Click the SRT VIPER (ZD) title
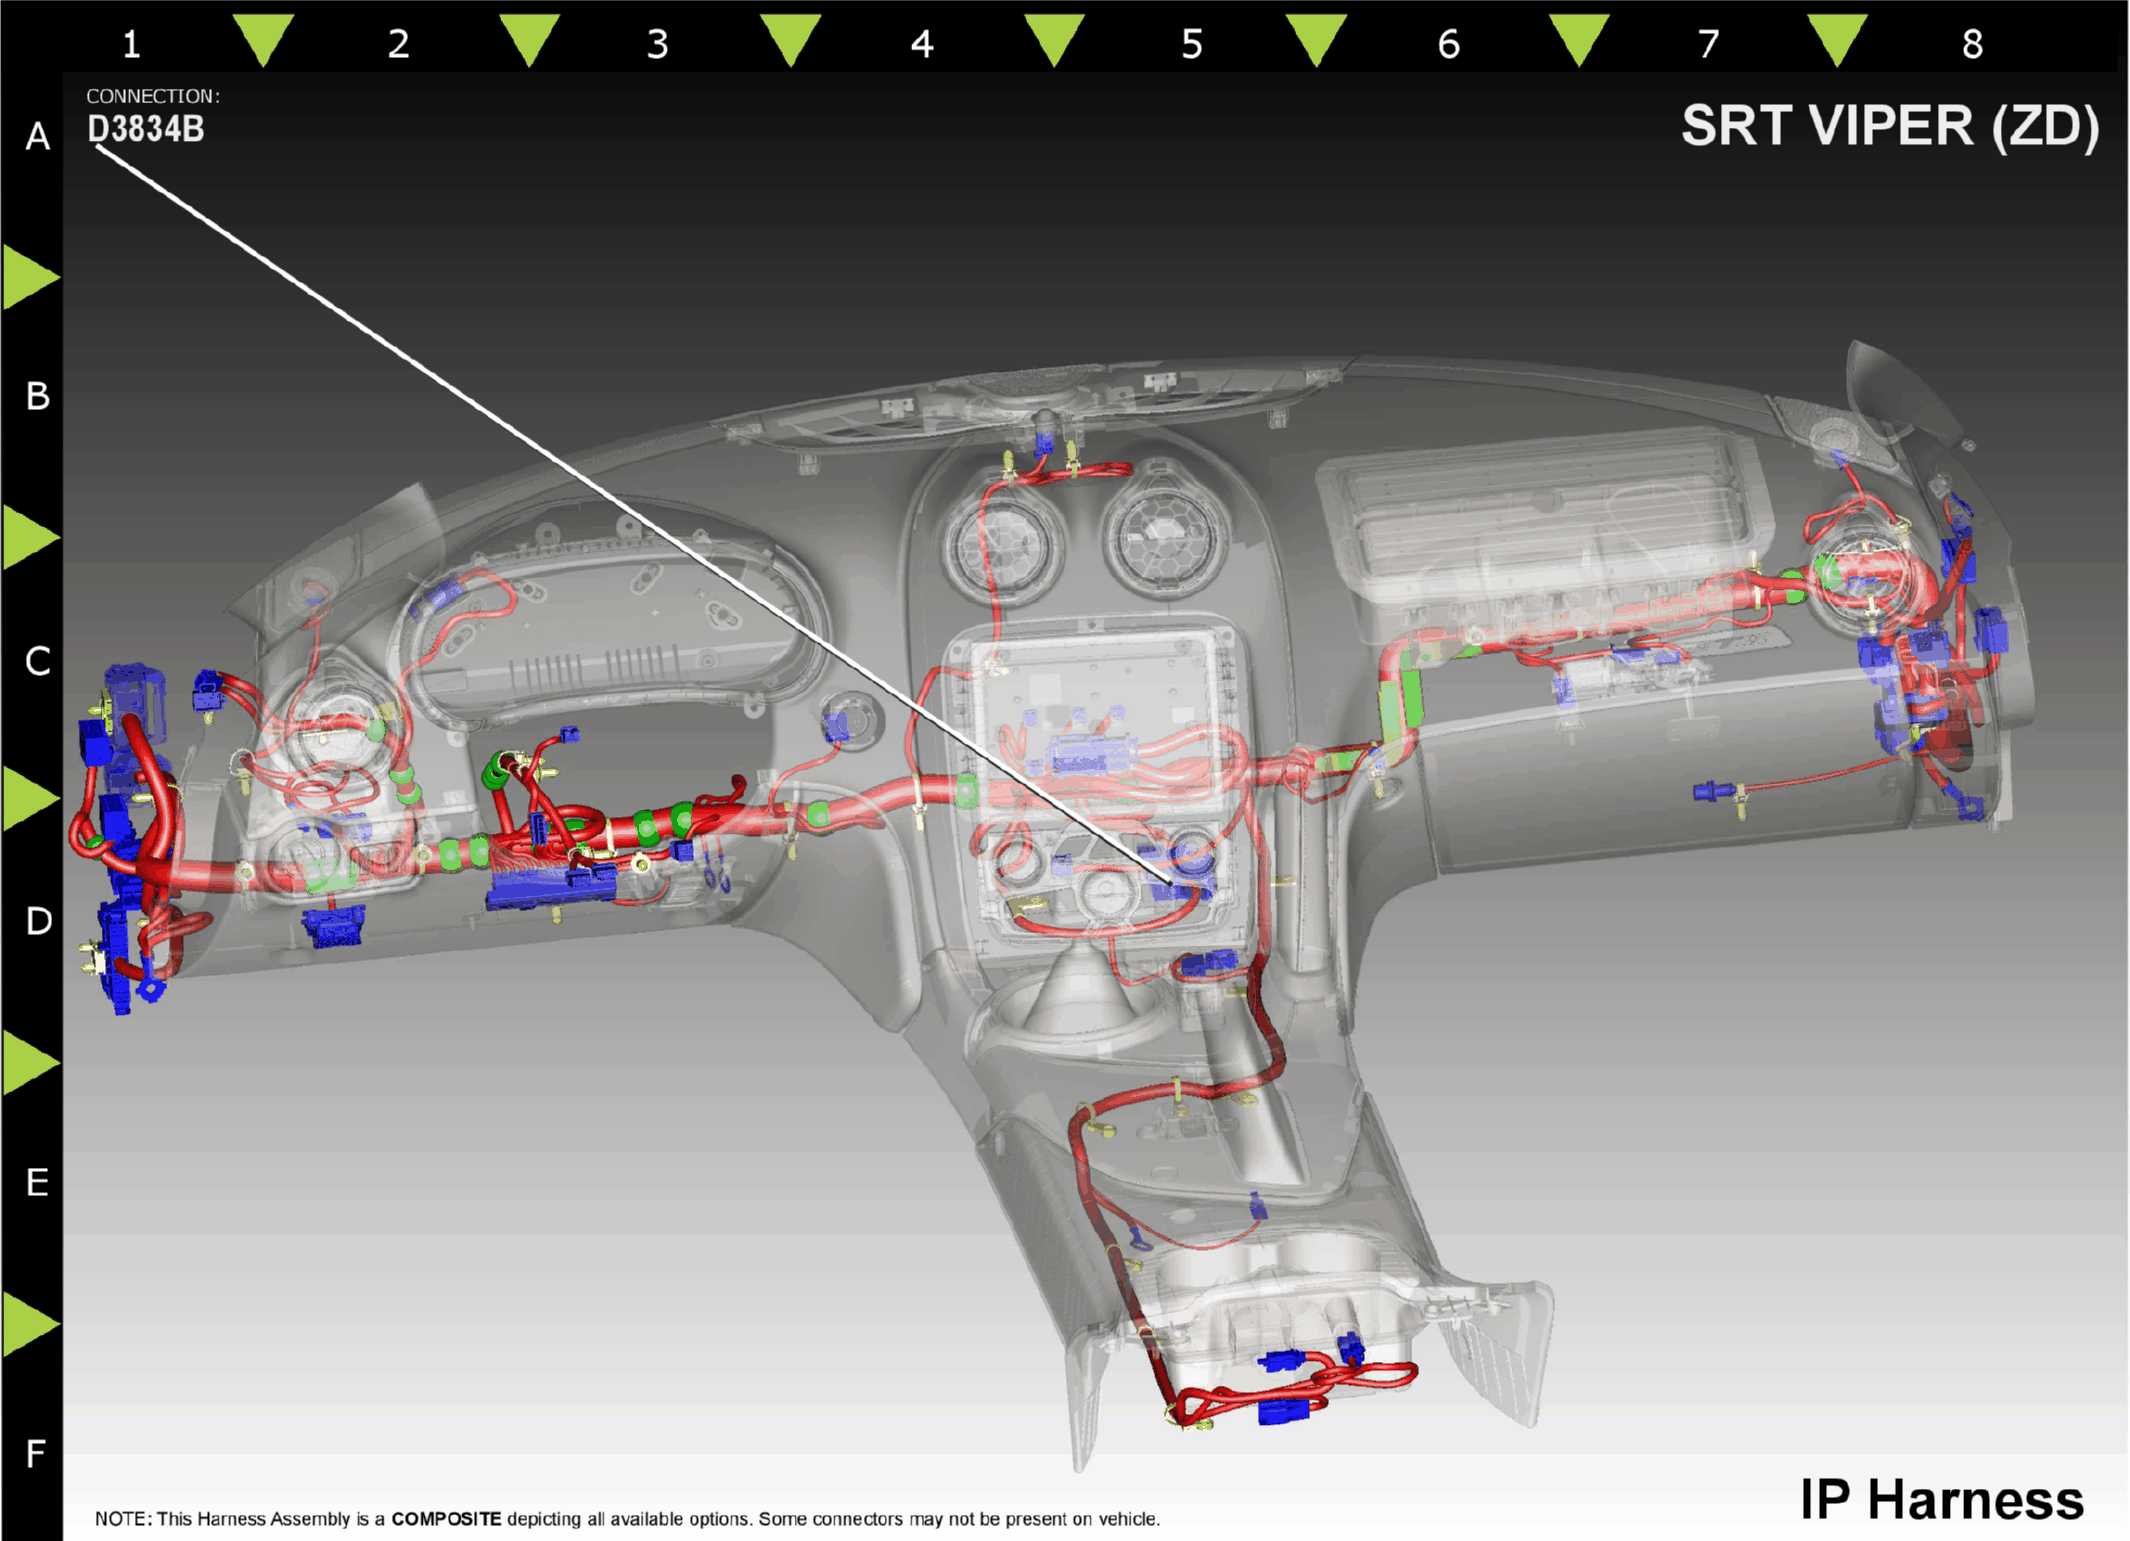The image size is (2130, 1541). (x=1889, y=126)
